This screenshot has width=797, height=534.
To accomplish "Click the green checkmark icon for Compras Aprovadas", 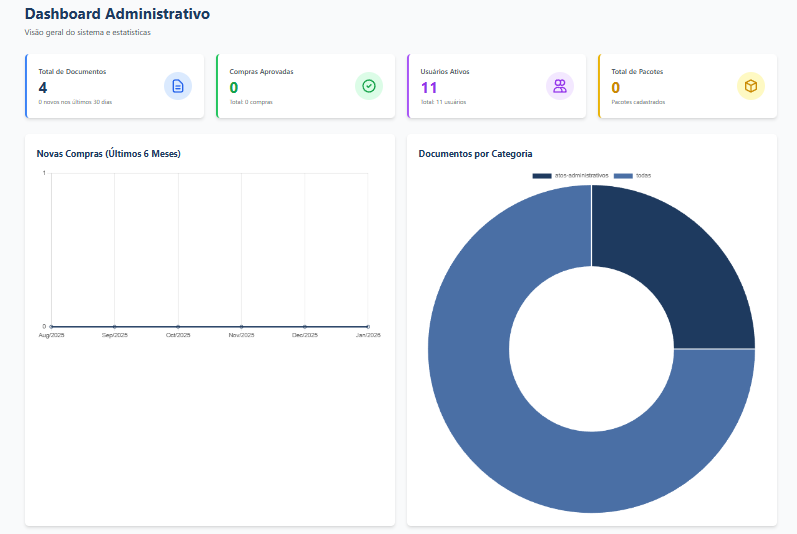I will click(369, 86).
